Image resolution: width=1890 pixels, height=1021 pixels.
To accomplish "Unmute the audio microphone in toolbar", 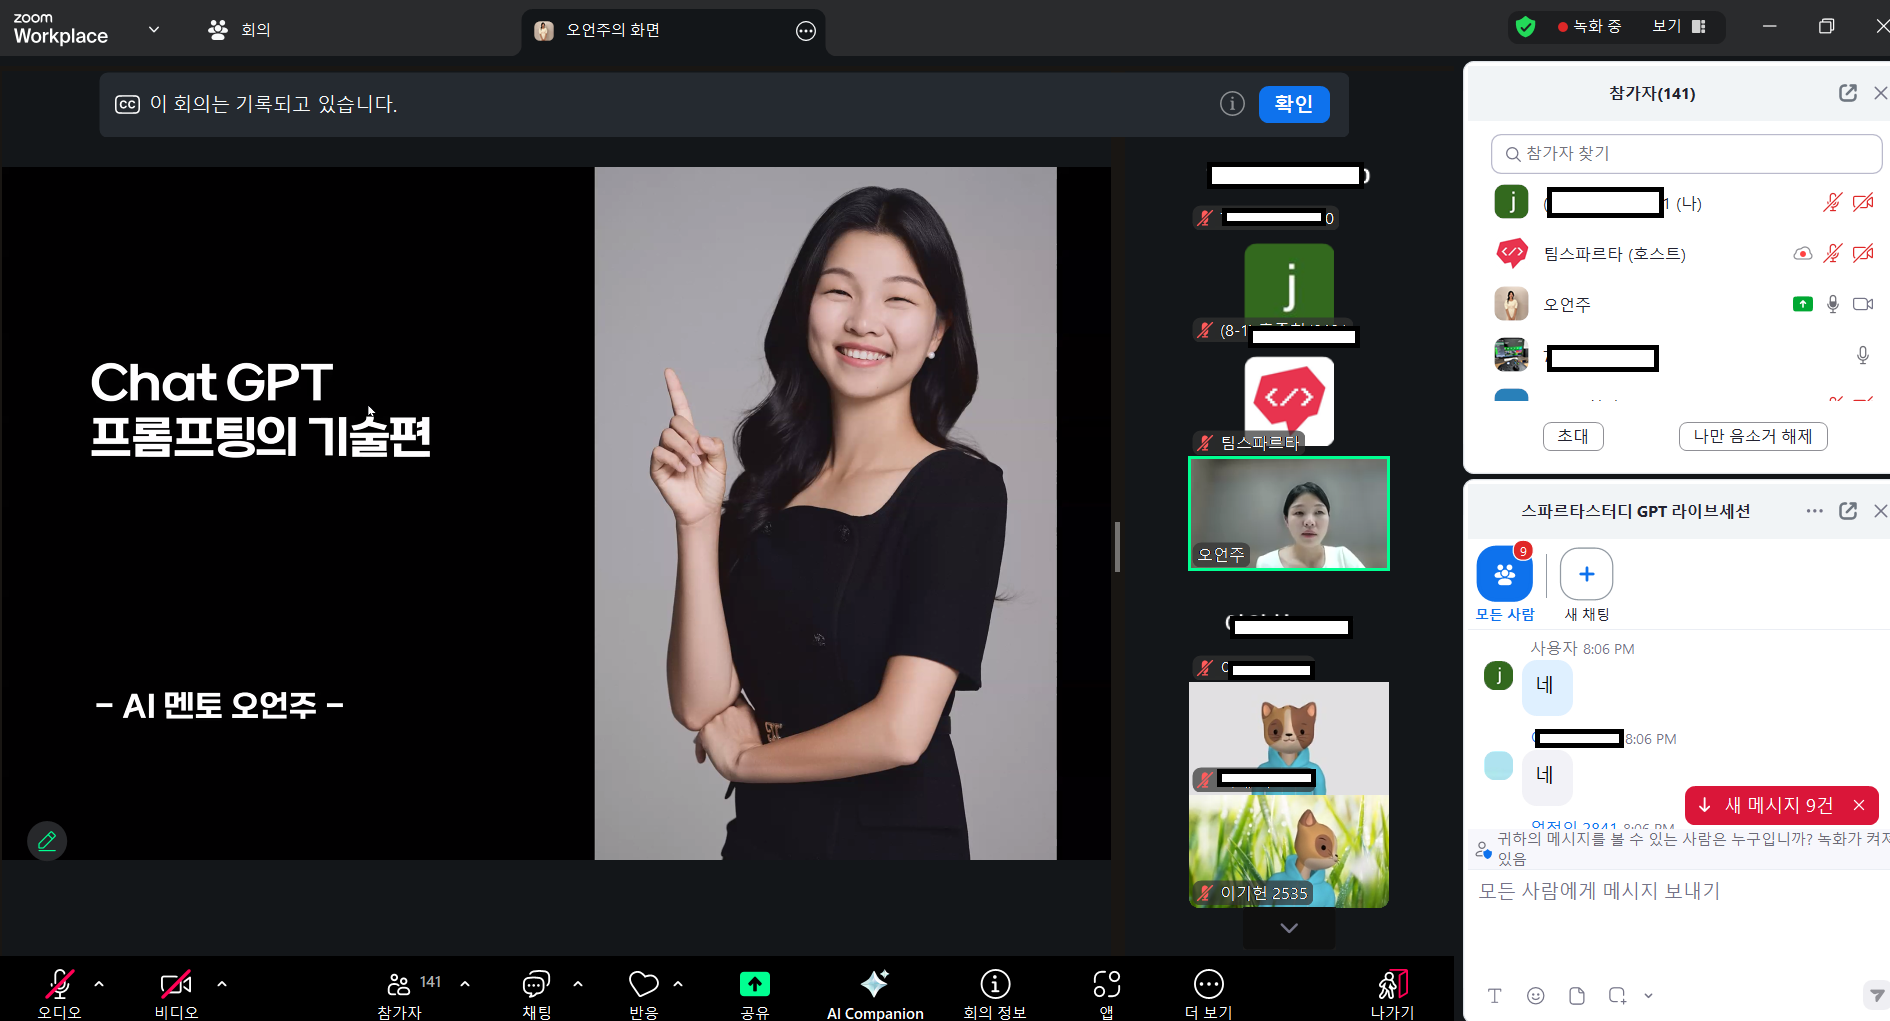I will [59, 985].
